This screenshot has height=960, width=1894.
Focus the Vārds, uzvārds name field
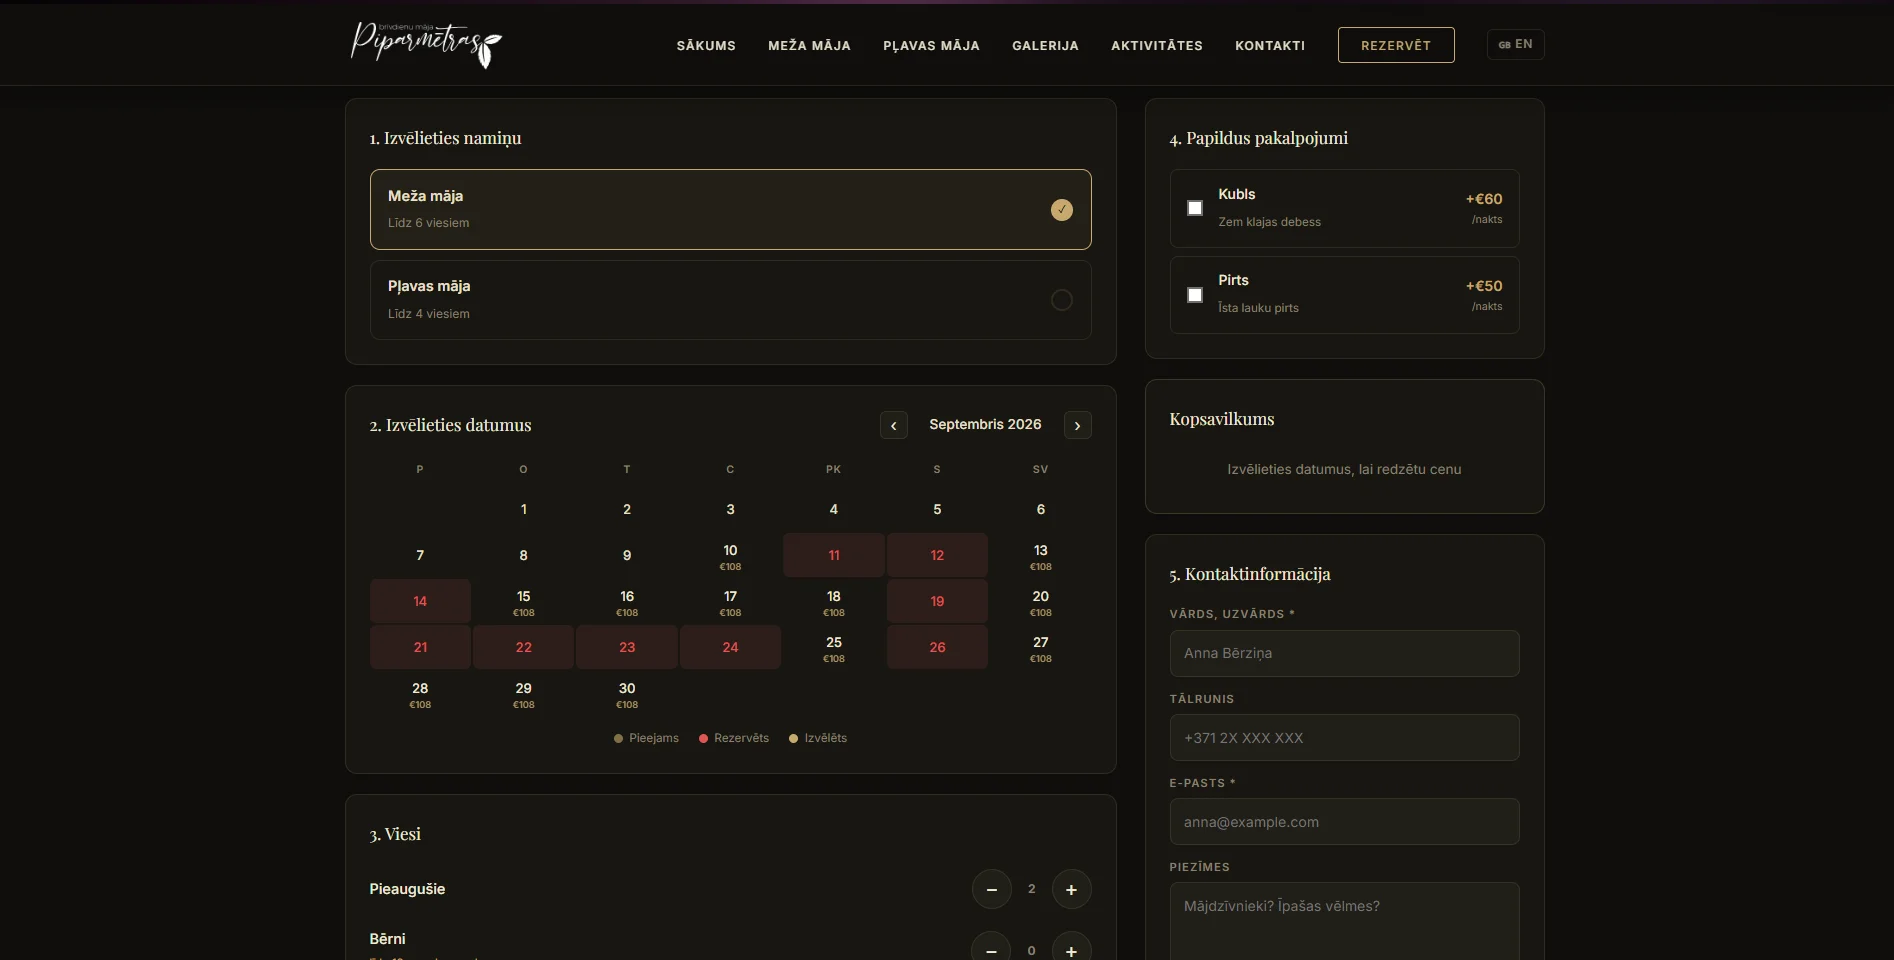pos(1344,653)
